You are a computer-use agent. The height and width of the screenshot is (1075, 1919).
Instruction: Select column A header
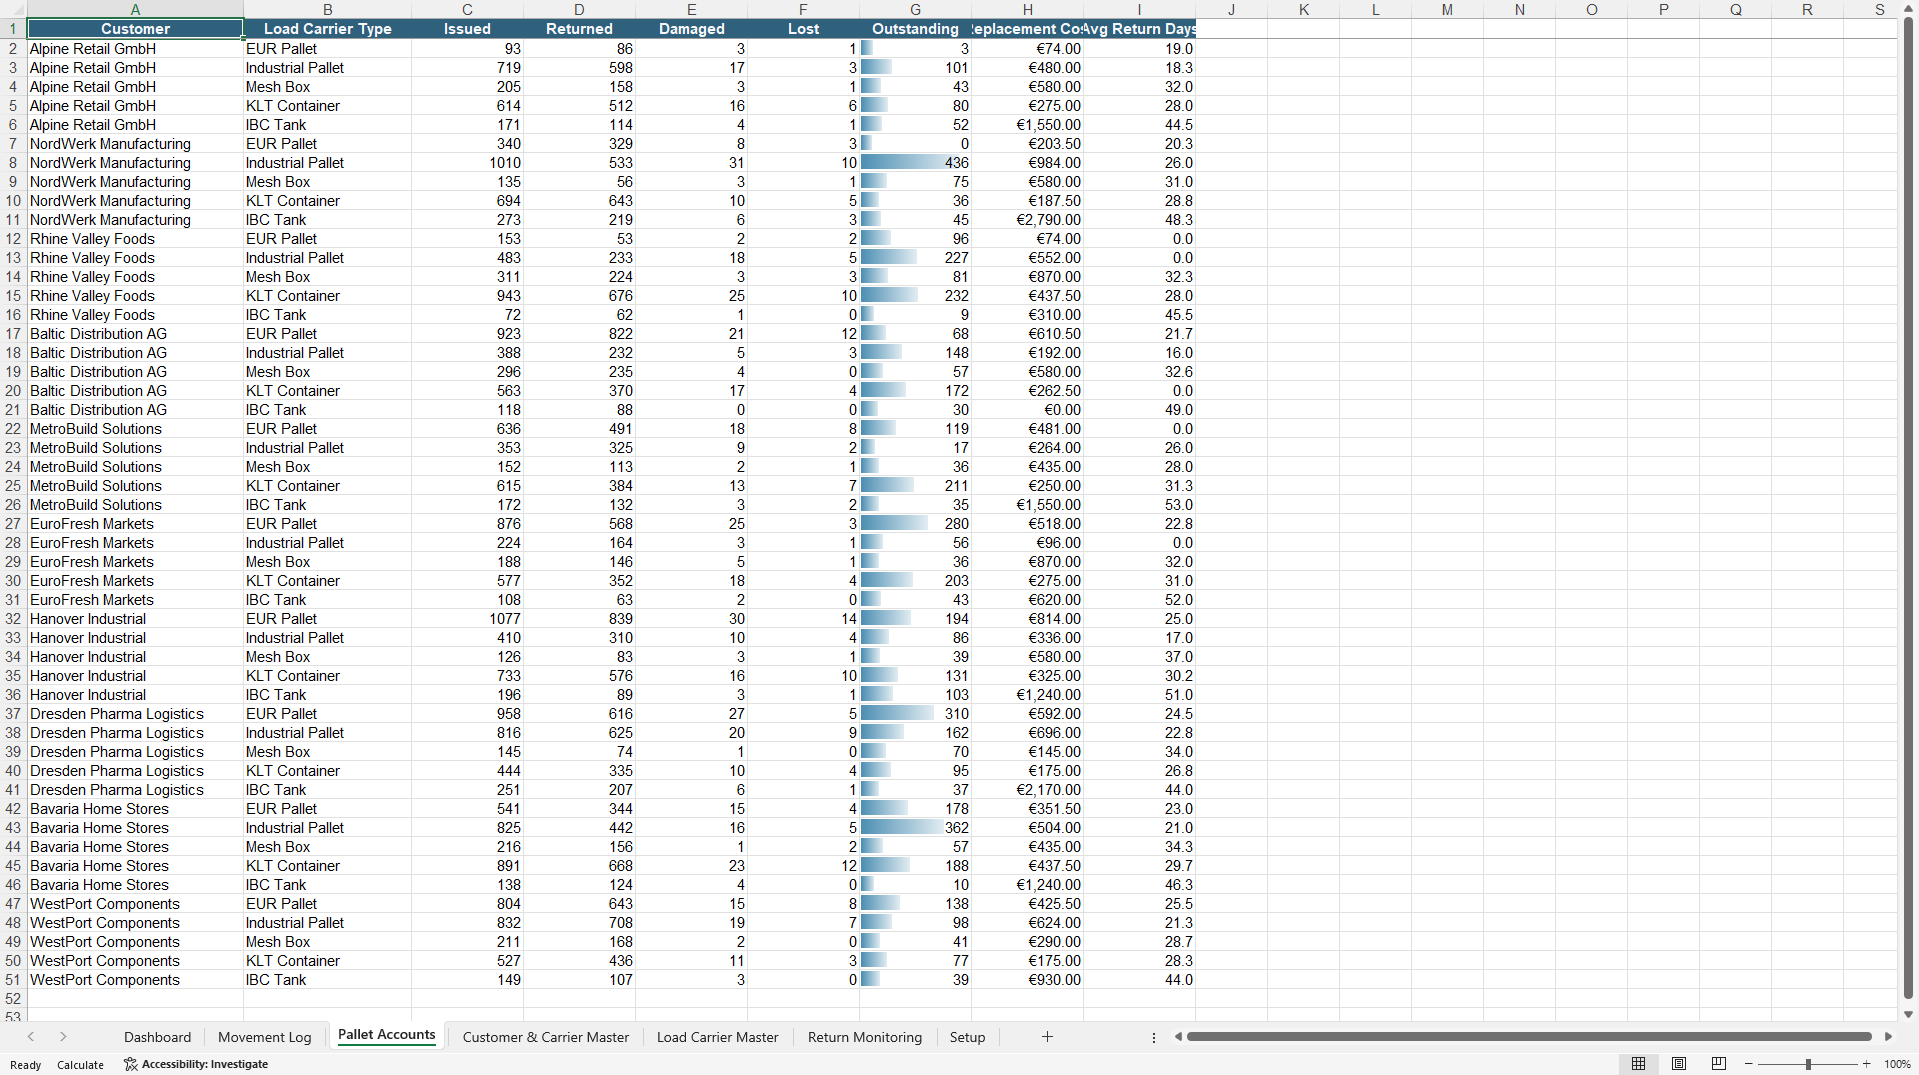(135, 10)
